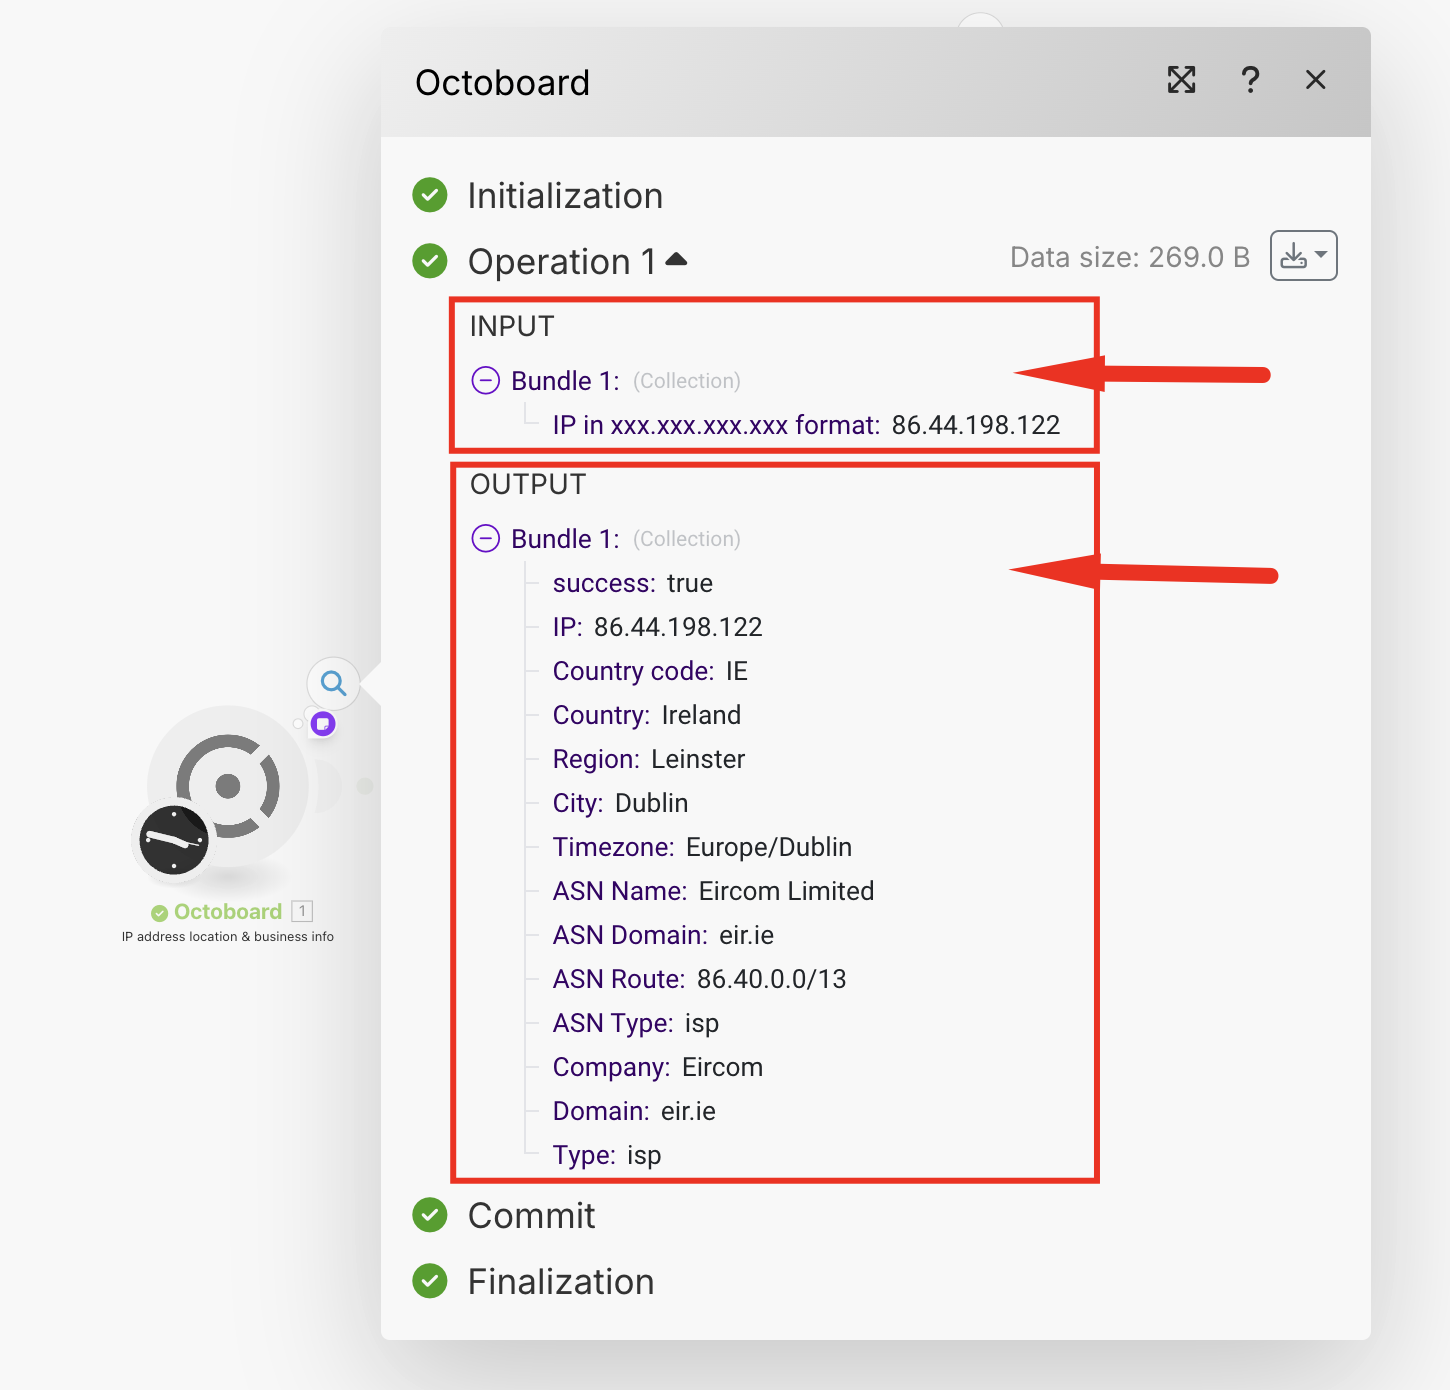Viewport: 1450px width, 1390px height.
Task: Collapse the OUTPUT Bundle 1 collection
Action: [x=486, y=539]
